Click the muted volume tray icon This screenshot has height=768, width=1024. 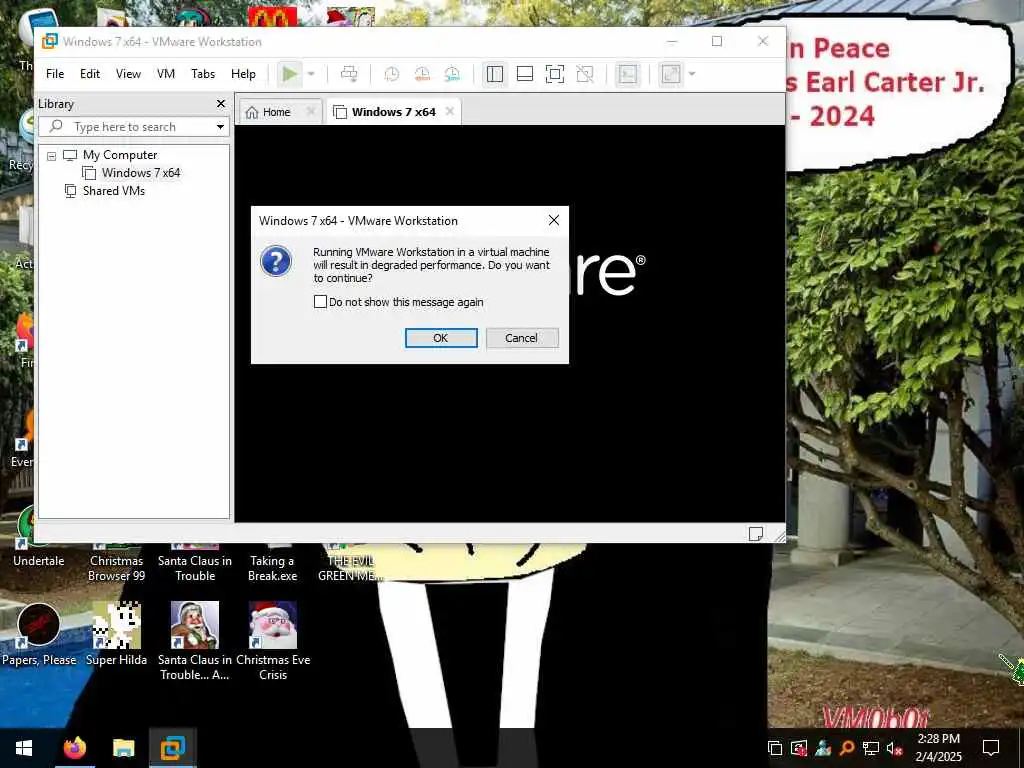click(x=894, y=748)
